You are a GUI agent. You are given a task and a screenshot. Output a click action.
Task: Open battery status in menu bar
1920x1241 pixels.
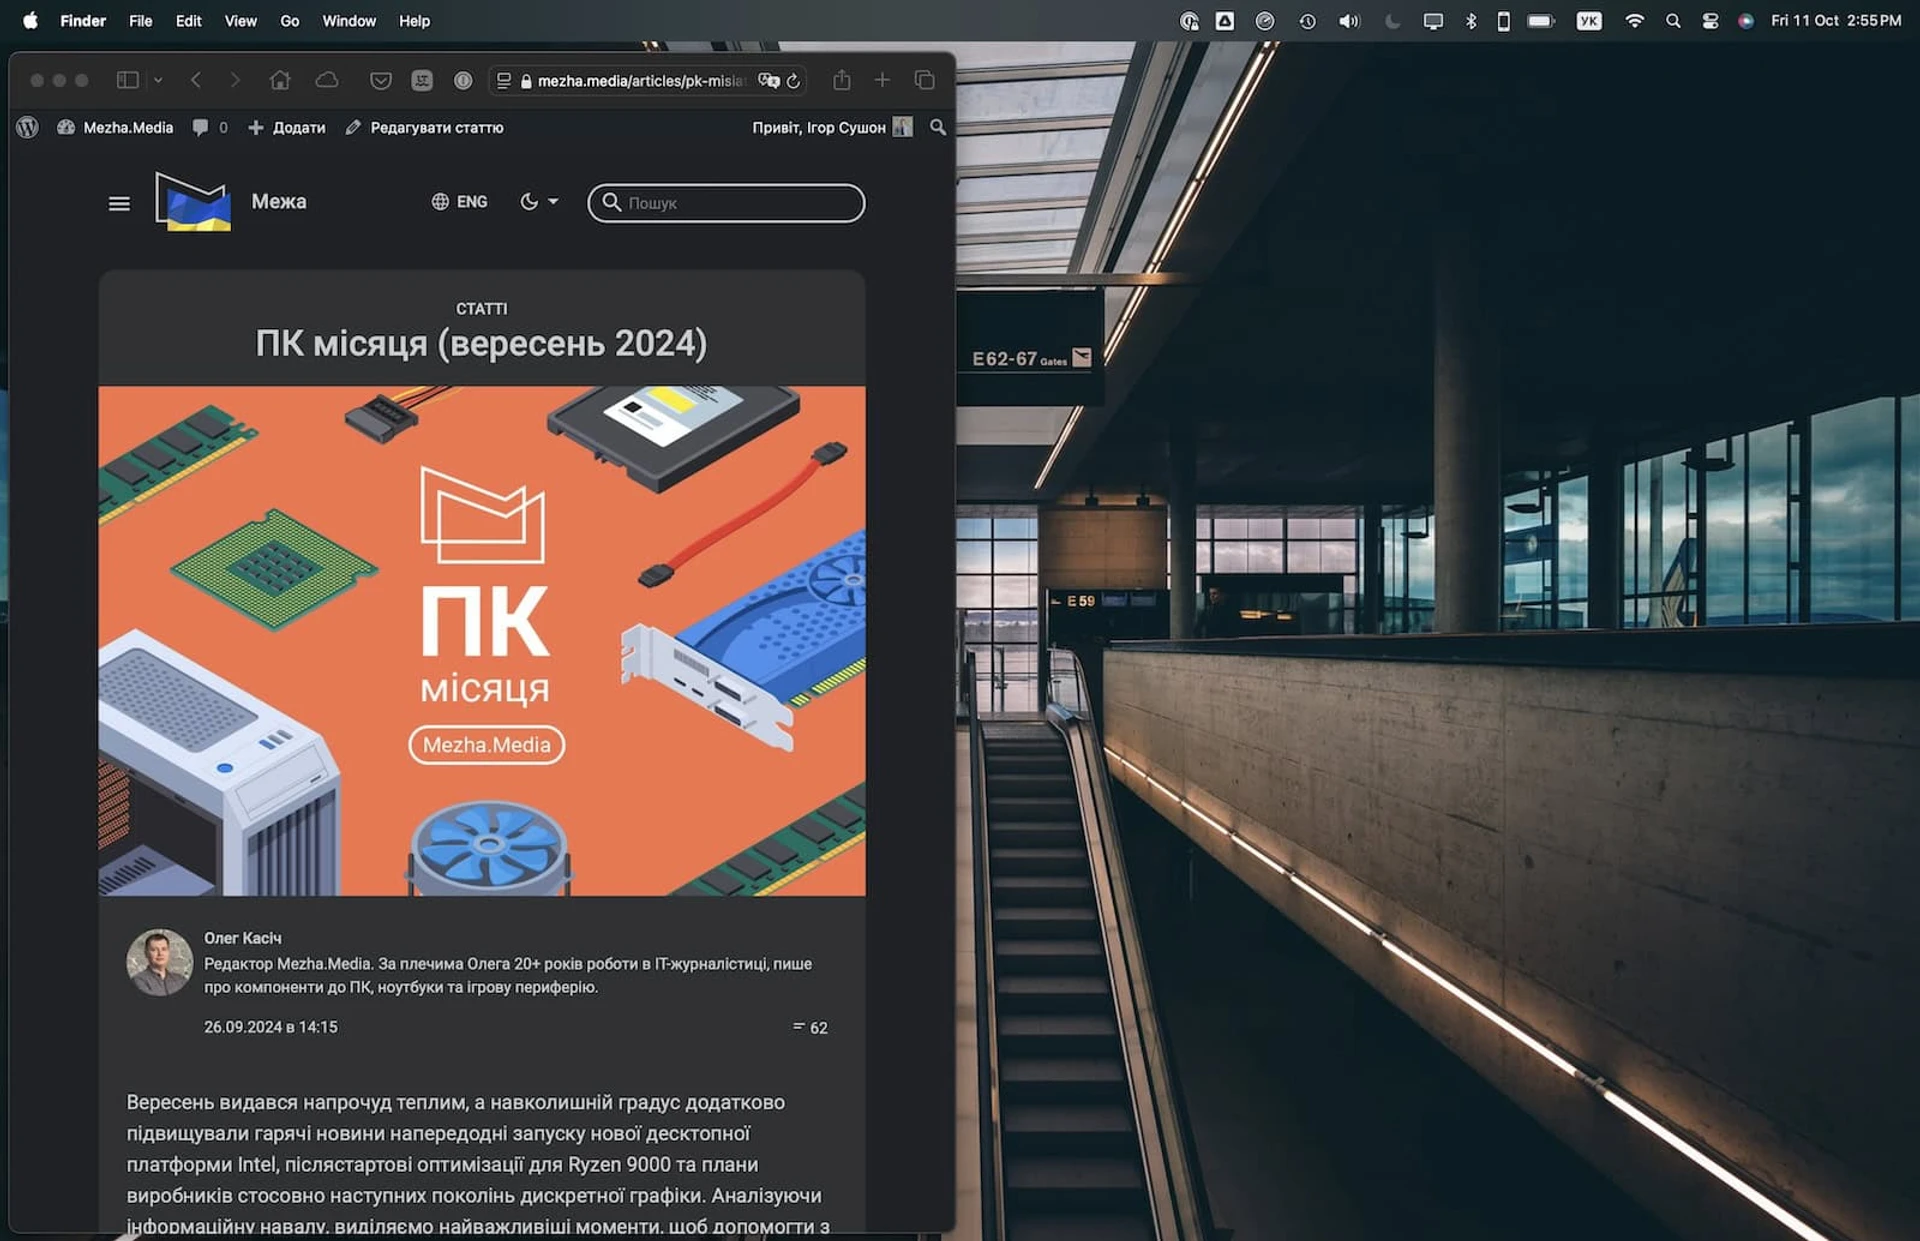1541,21
